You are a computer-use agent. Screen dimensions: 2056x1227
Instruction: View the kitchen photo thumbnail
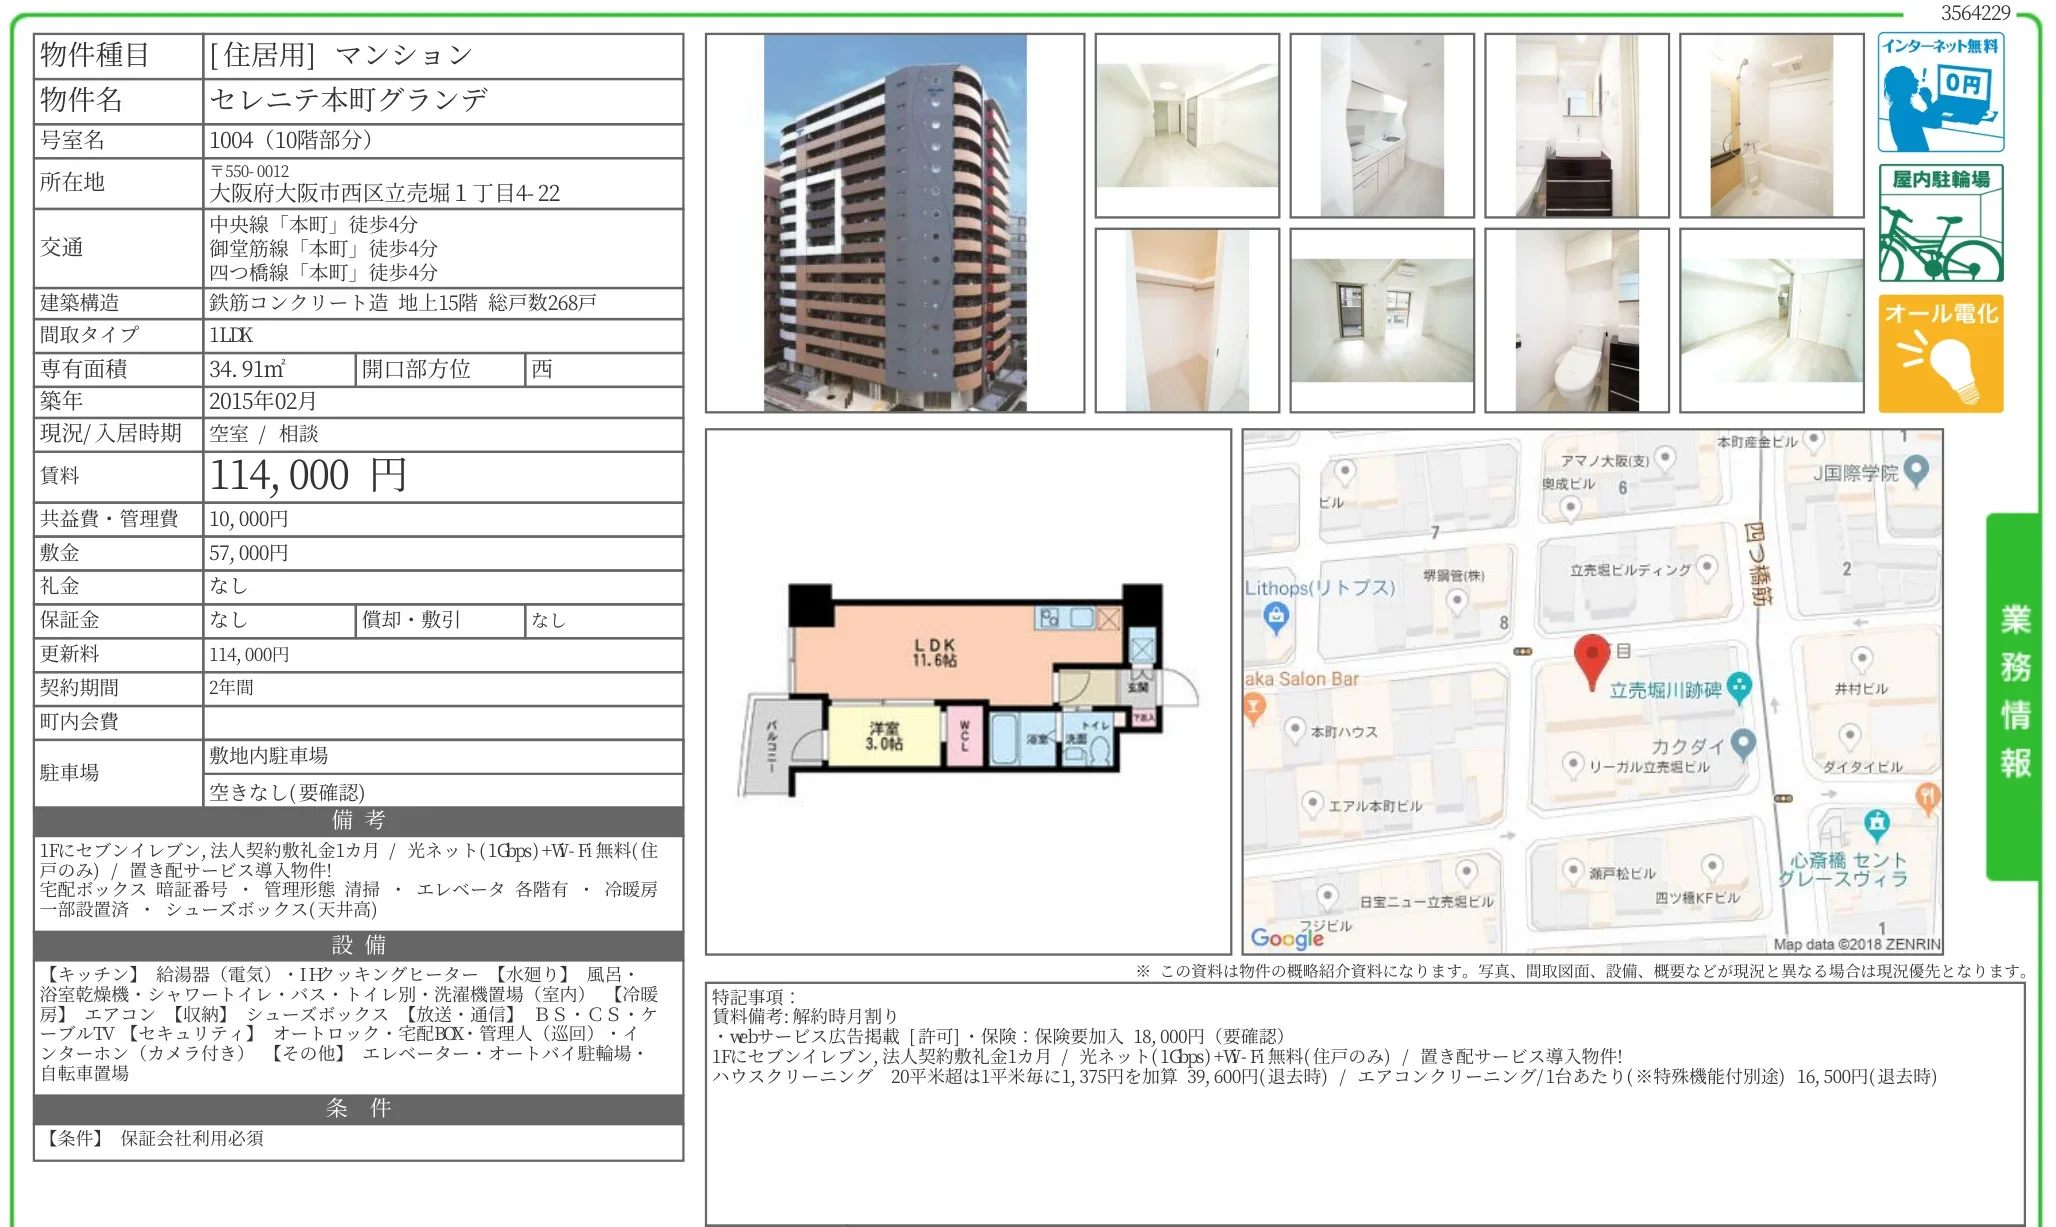pyautogui.click(x=1382, y=123)
